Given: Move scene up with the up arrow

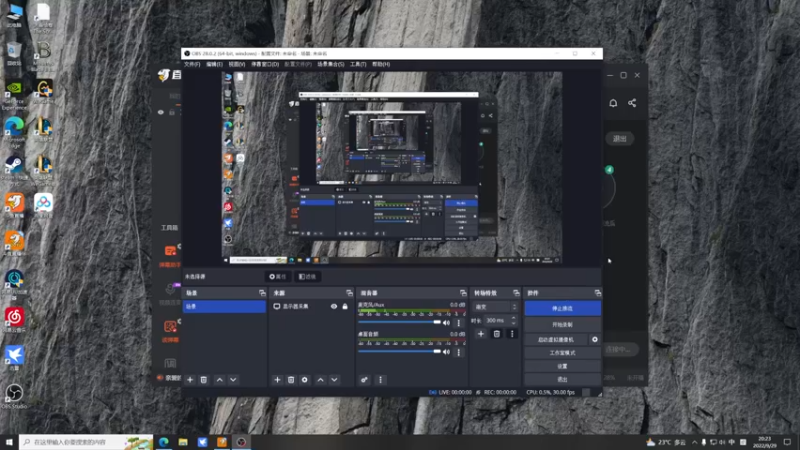Looking at the screenshot, I should pos(219,380).
